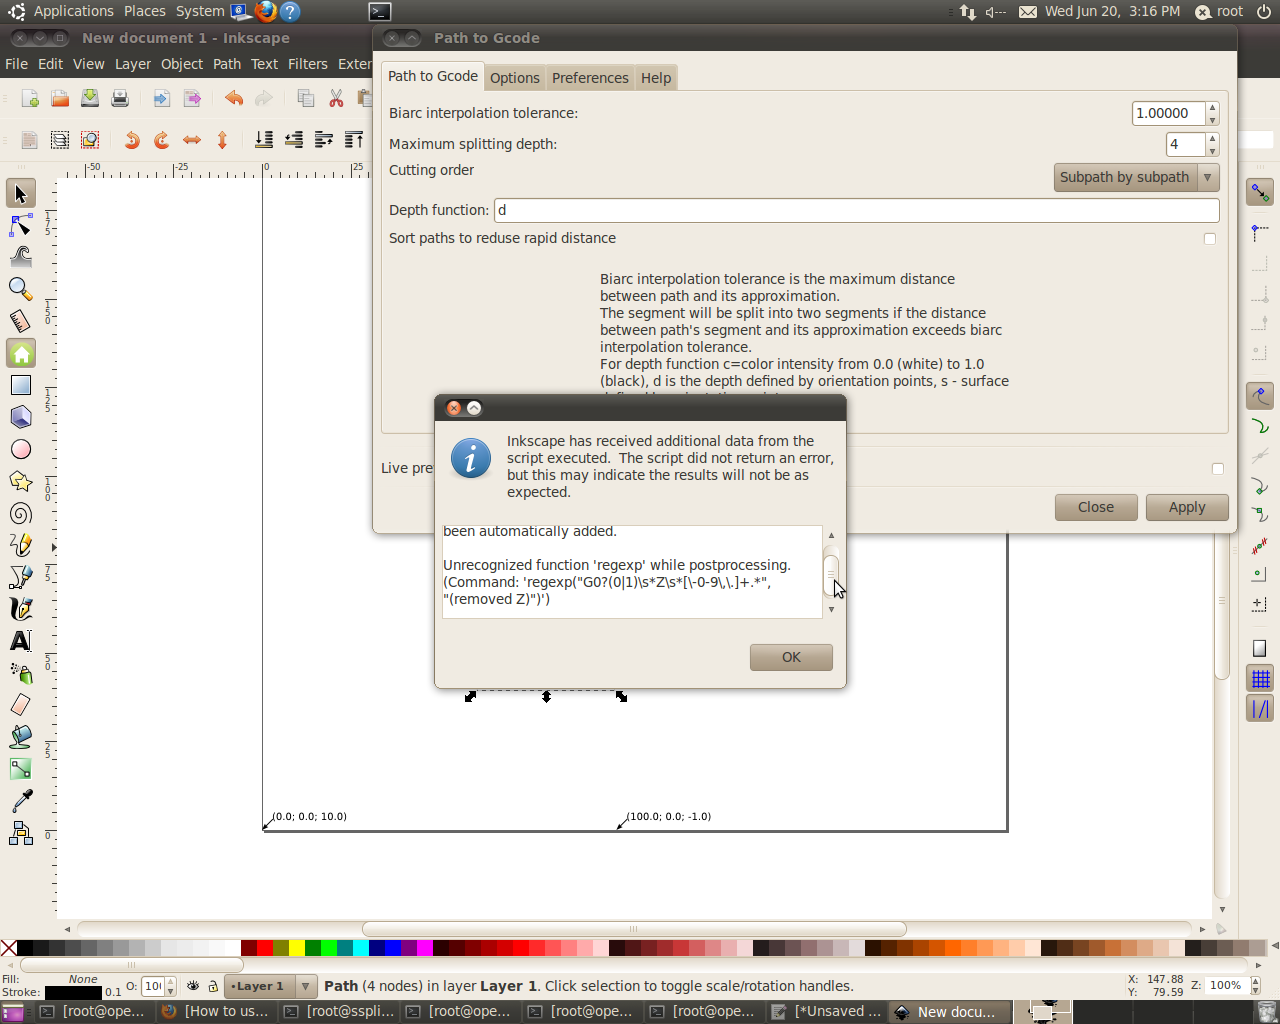Click the Save document icon
1280x1024 pixels.
click(x=90, y=98)
